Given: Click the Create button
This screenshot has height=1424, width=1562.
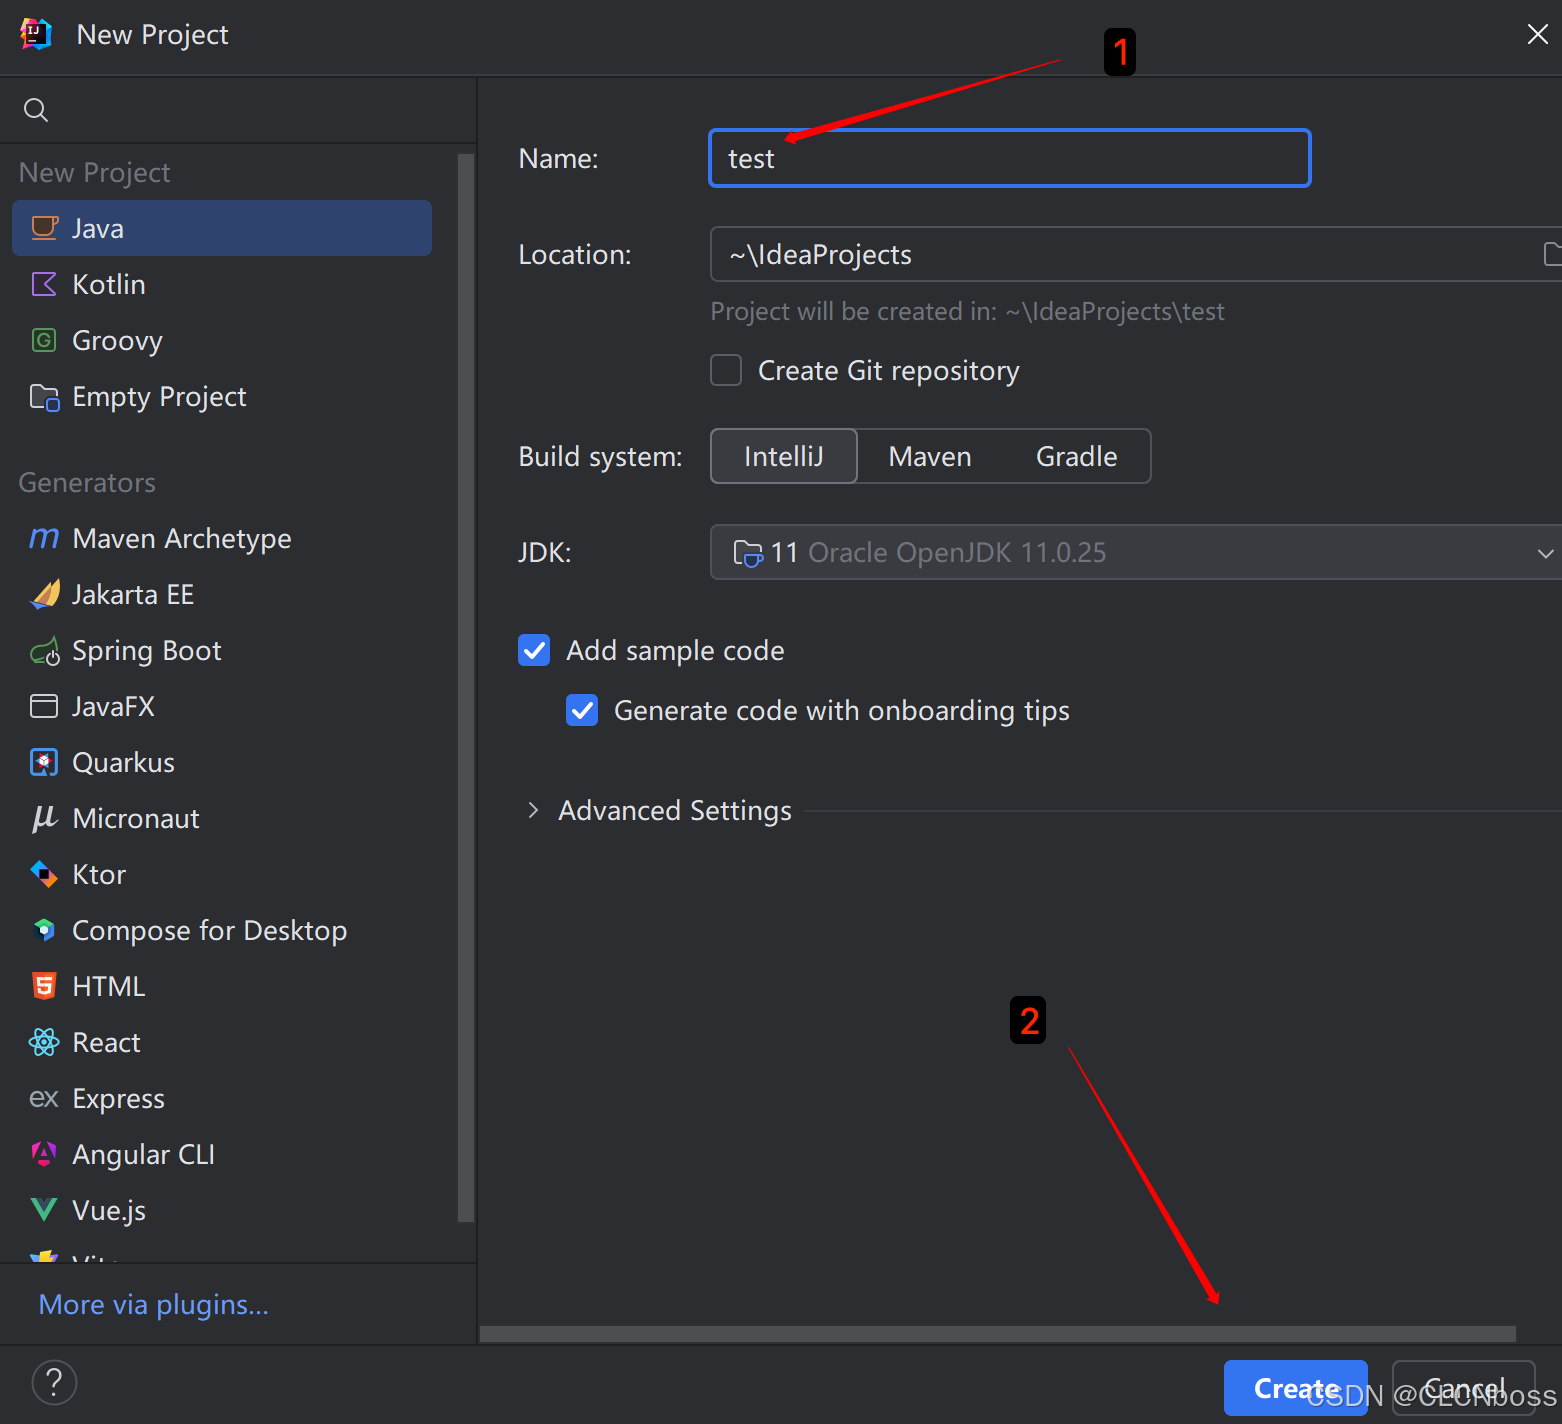Looking at the screenshot, I should [1295, 1388].
